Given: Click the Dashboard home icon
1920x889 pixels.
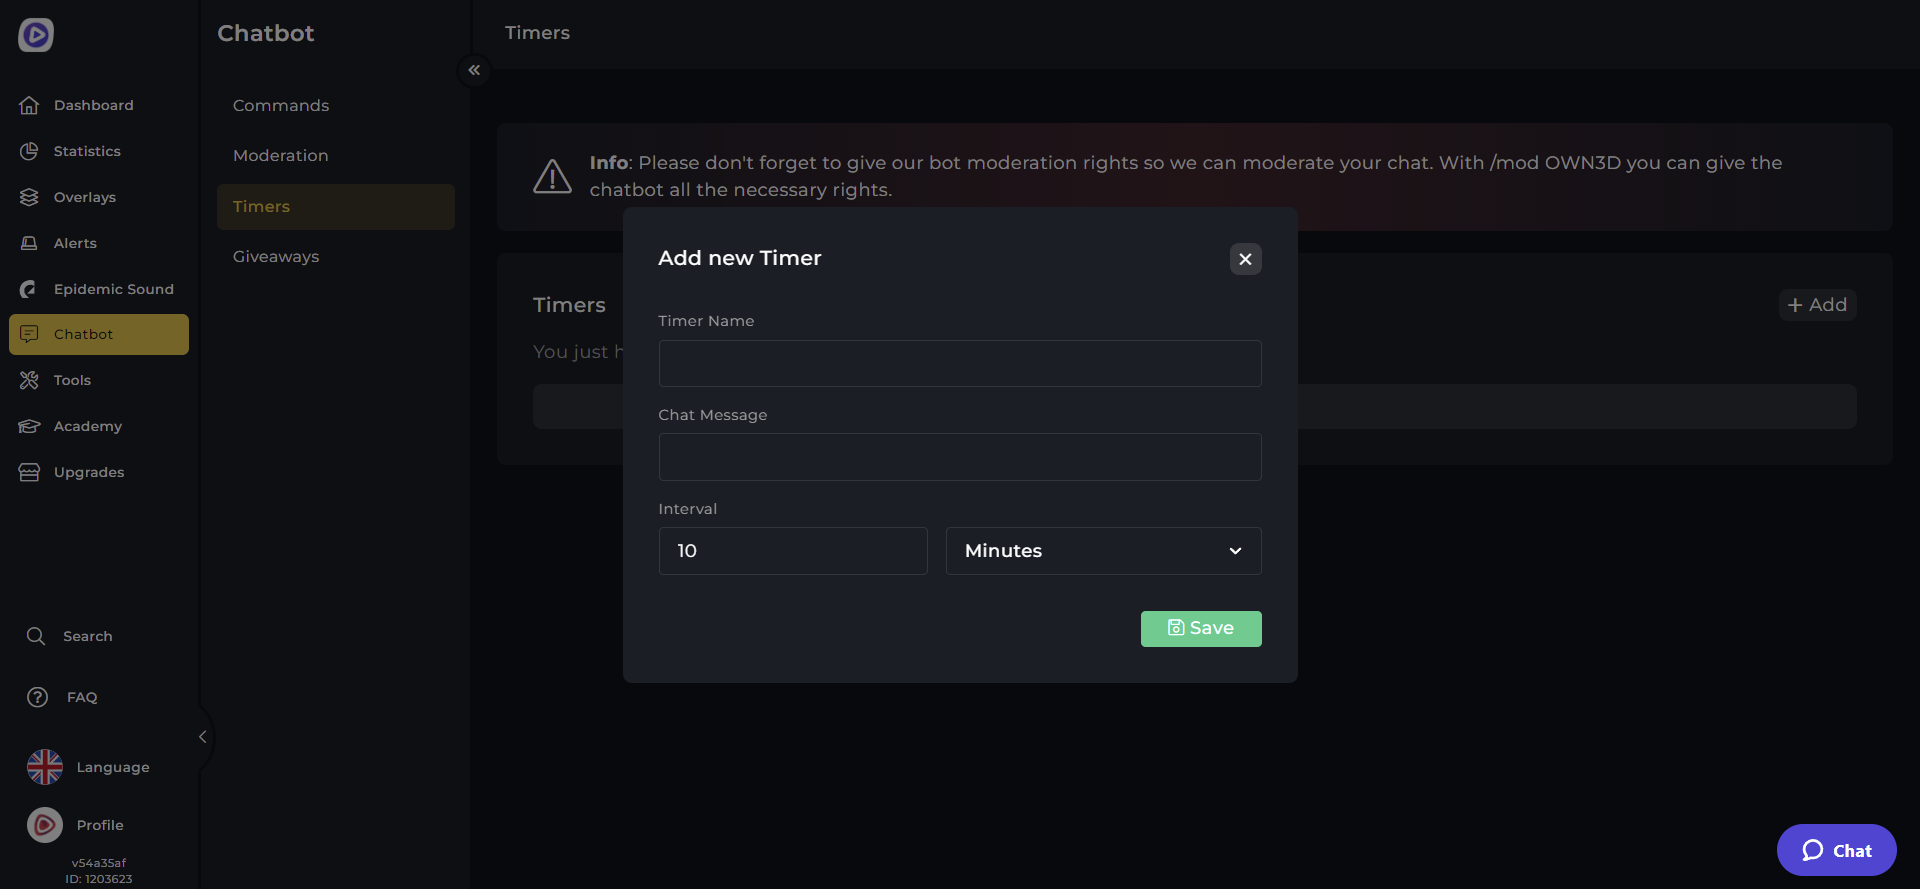Looking at the screenshot, I should (29, 105).
